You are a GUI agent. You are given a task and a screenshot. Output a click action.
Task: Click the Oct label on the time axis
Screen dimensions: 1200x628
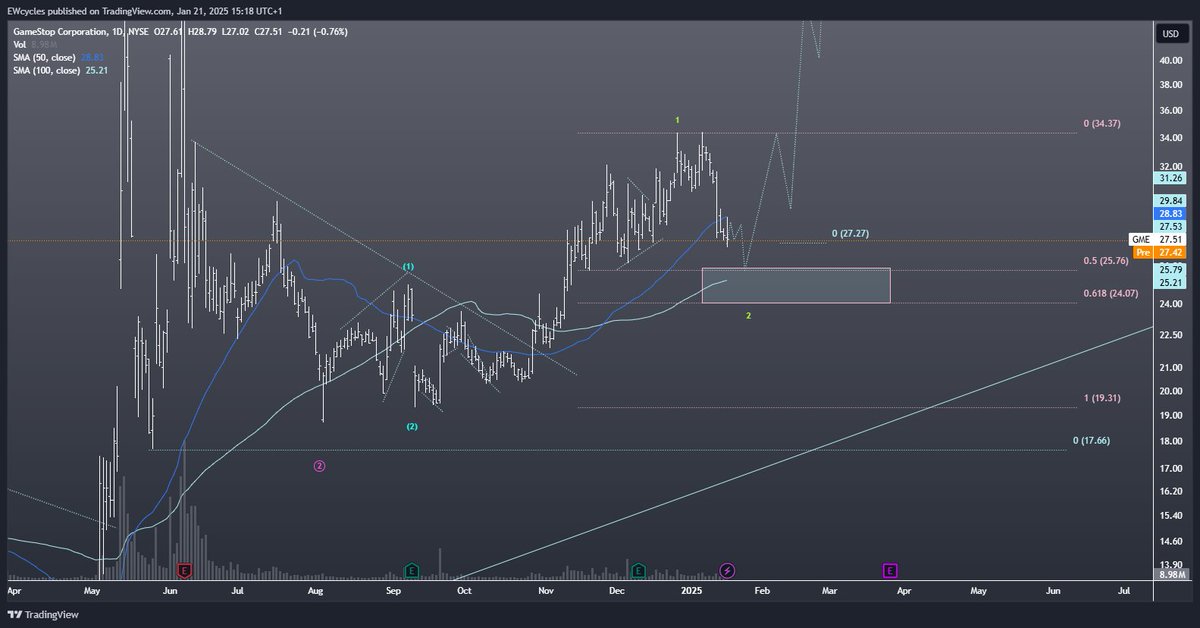pos(463,591)
